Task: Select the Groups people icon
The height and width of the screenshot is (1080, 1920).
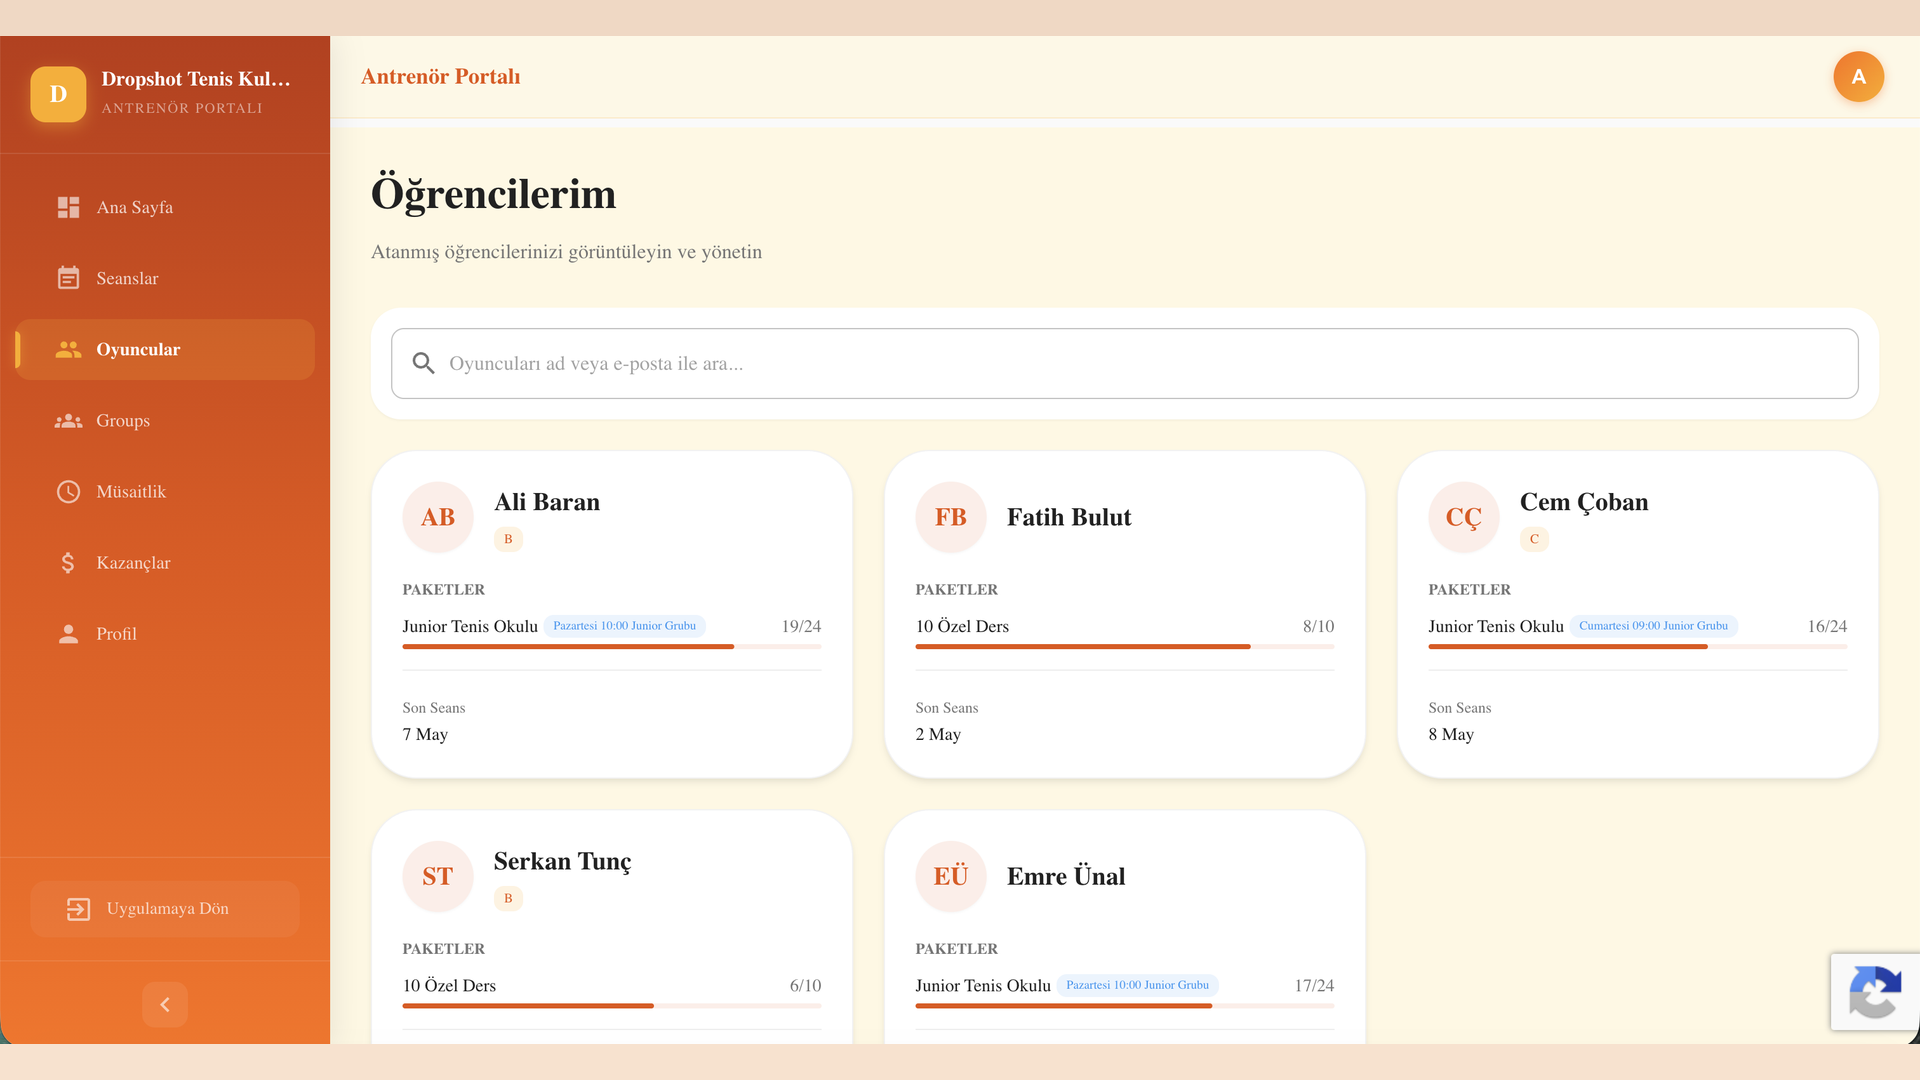Action: point(68,421)
